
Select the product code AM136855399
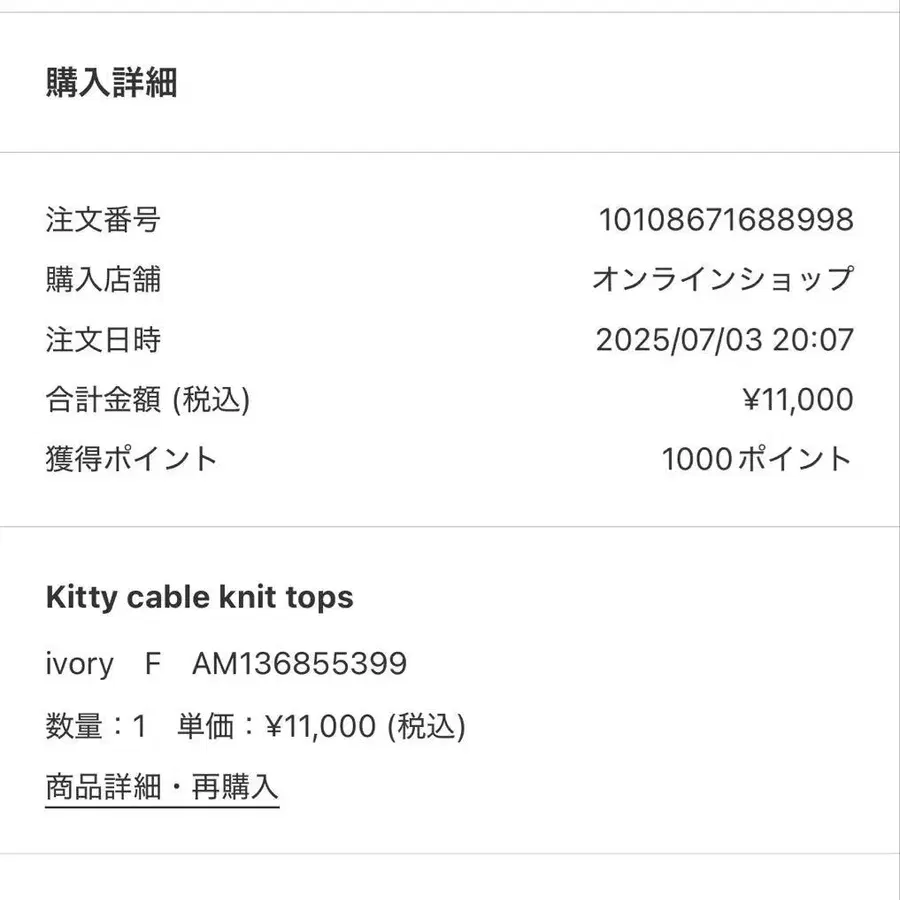(x=299, y=664)
